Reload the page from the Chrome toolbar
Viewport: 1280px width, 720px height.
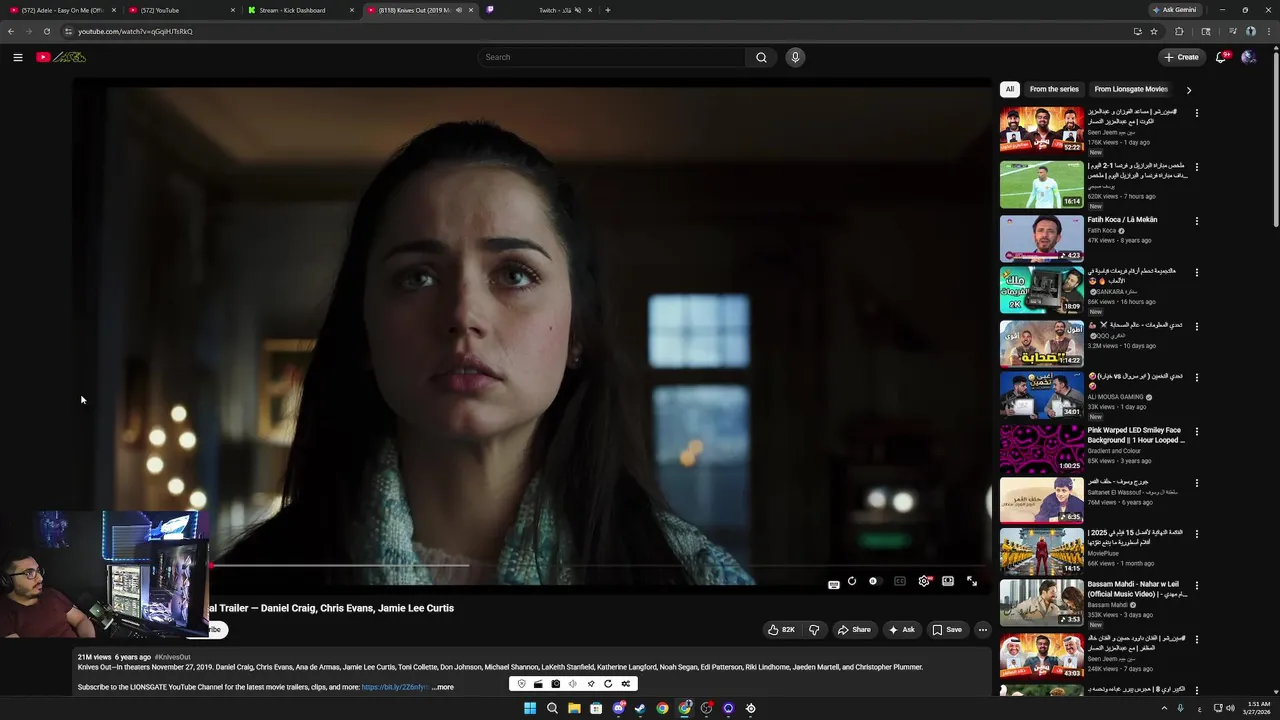(x=46, y=31)
